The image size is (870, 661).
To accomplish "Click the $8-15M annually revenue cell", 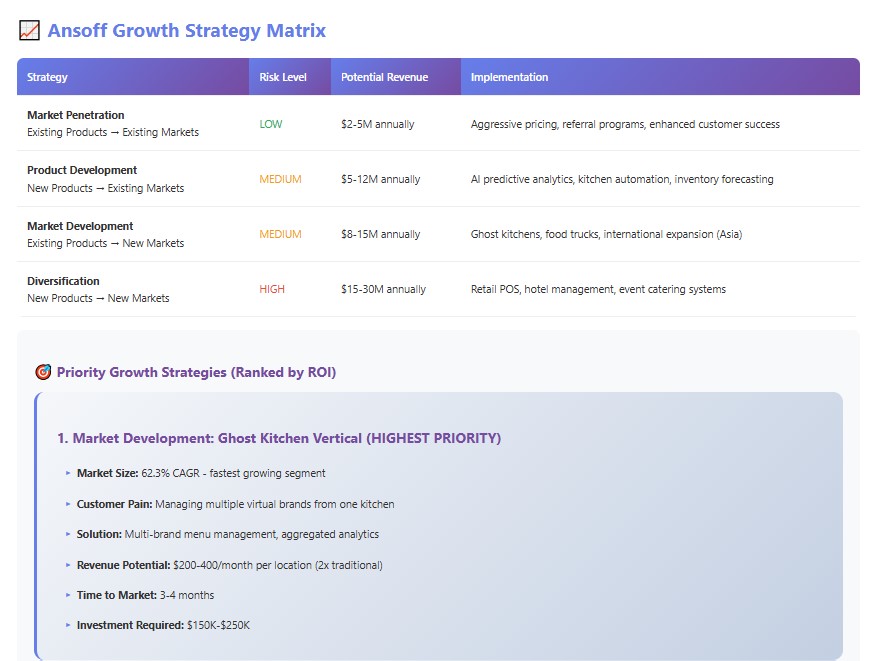I will 380,234.
